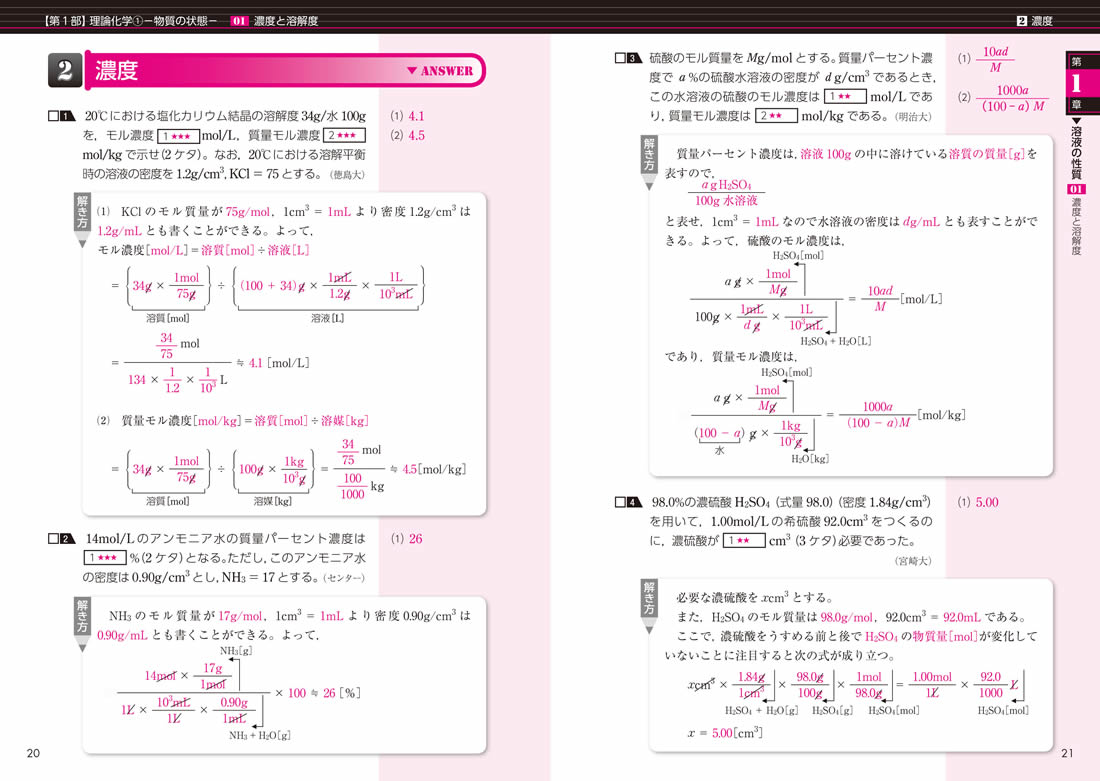Tick the checkbox beside question 3
The image size is (1100, 781).
(621, 58)
